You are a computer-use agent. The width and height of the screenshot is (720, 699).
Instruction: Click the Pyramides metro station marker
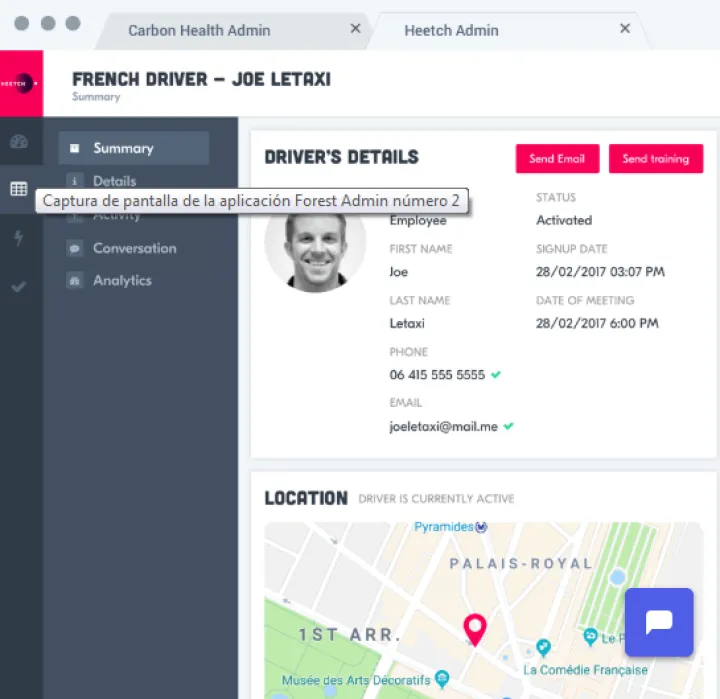tap(481, 526)
